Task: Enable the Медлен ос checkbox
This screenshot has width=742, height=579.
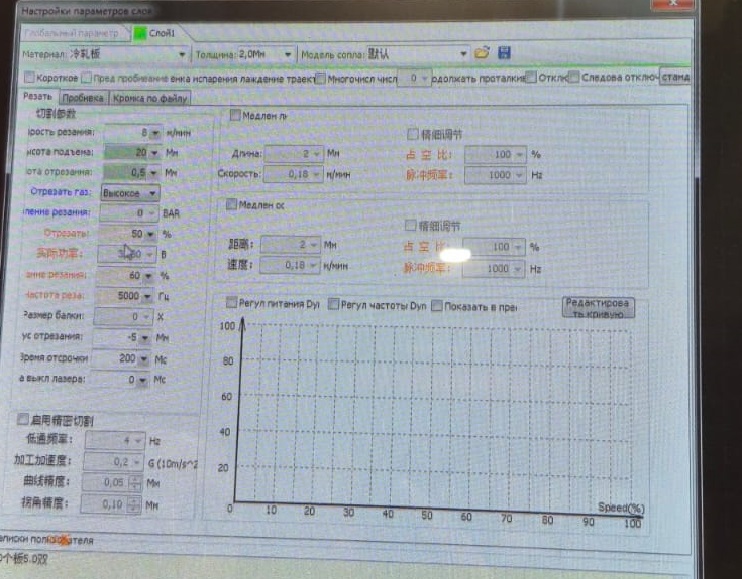Action: click(x=231, y=204)
